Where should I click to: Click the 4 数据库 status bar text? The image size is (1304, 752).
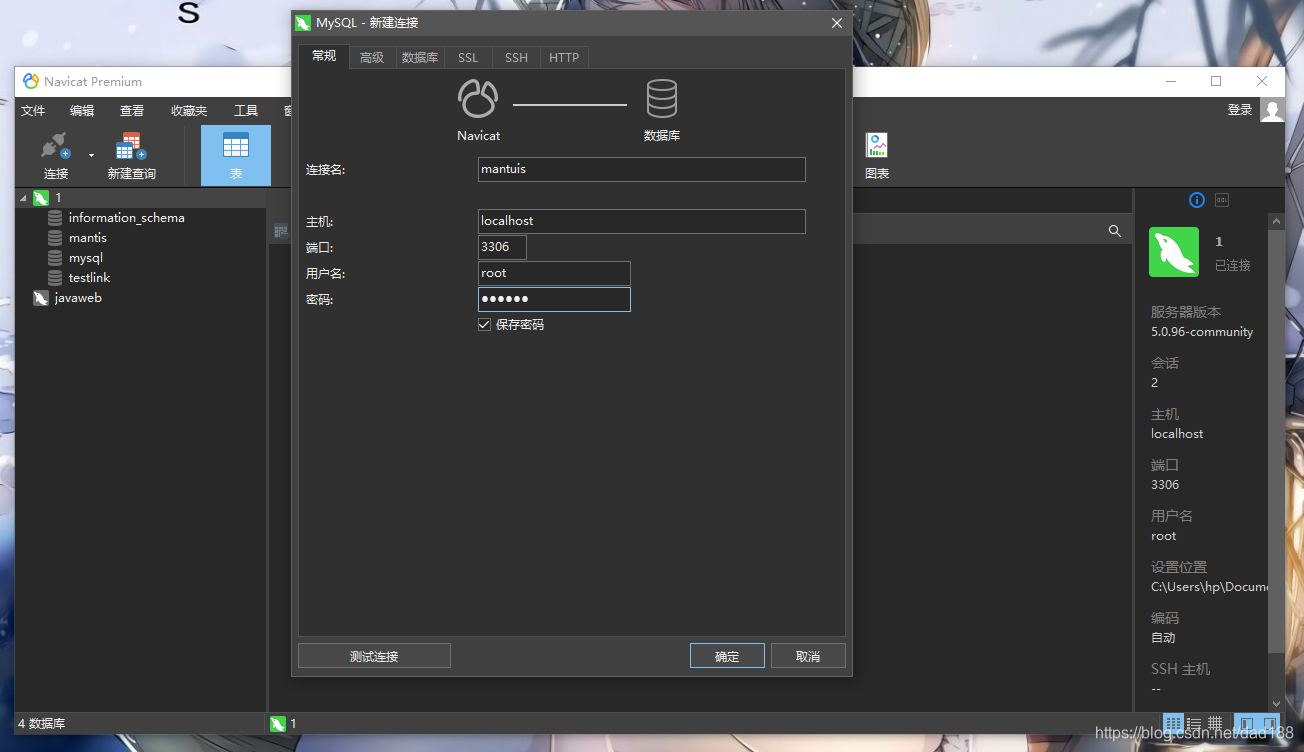(x=41, y=723)
